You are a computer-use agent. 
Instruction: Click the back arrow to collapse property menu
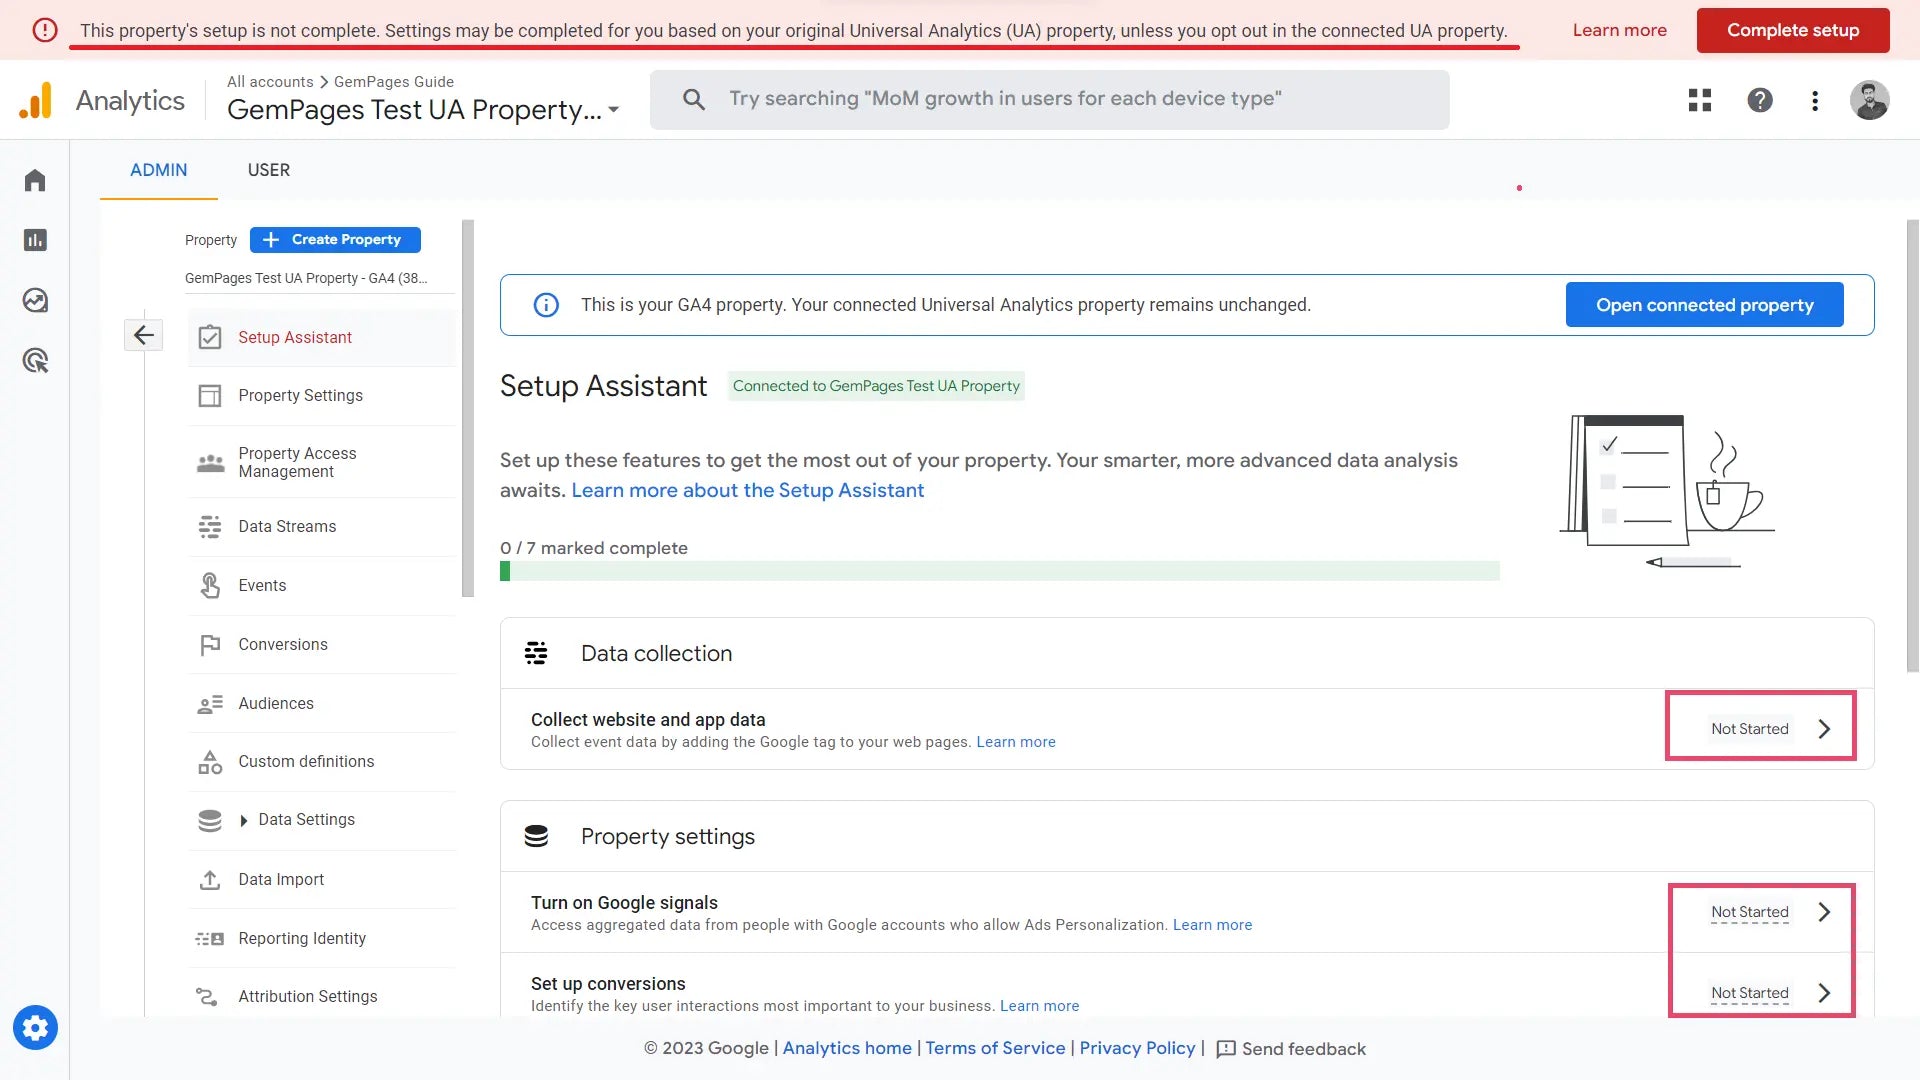pos(143,335)
